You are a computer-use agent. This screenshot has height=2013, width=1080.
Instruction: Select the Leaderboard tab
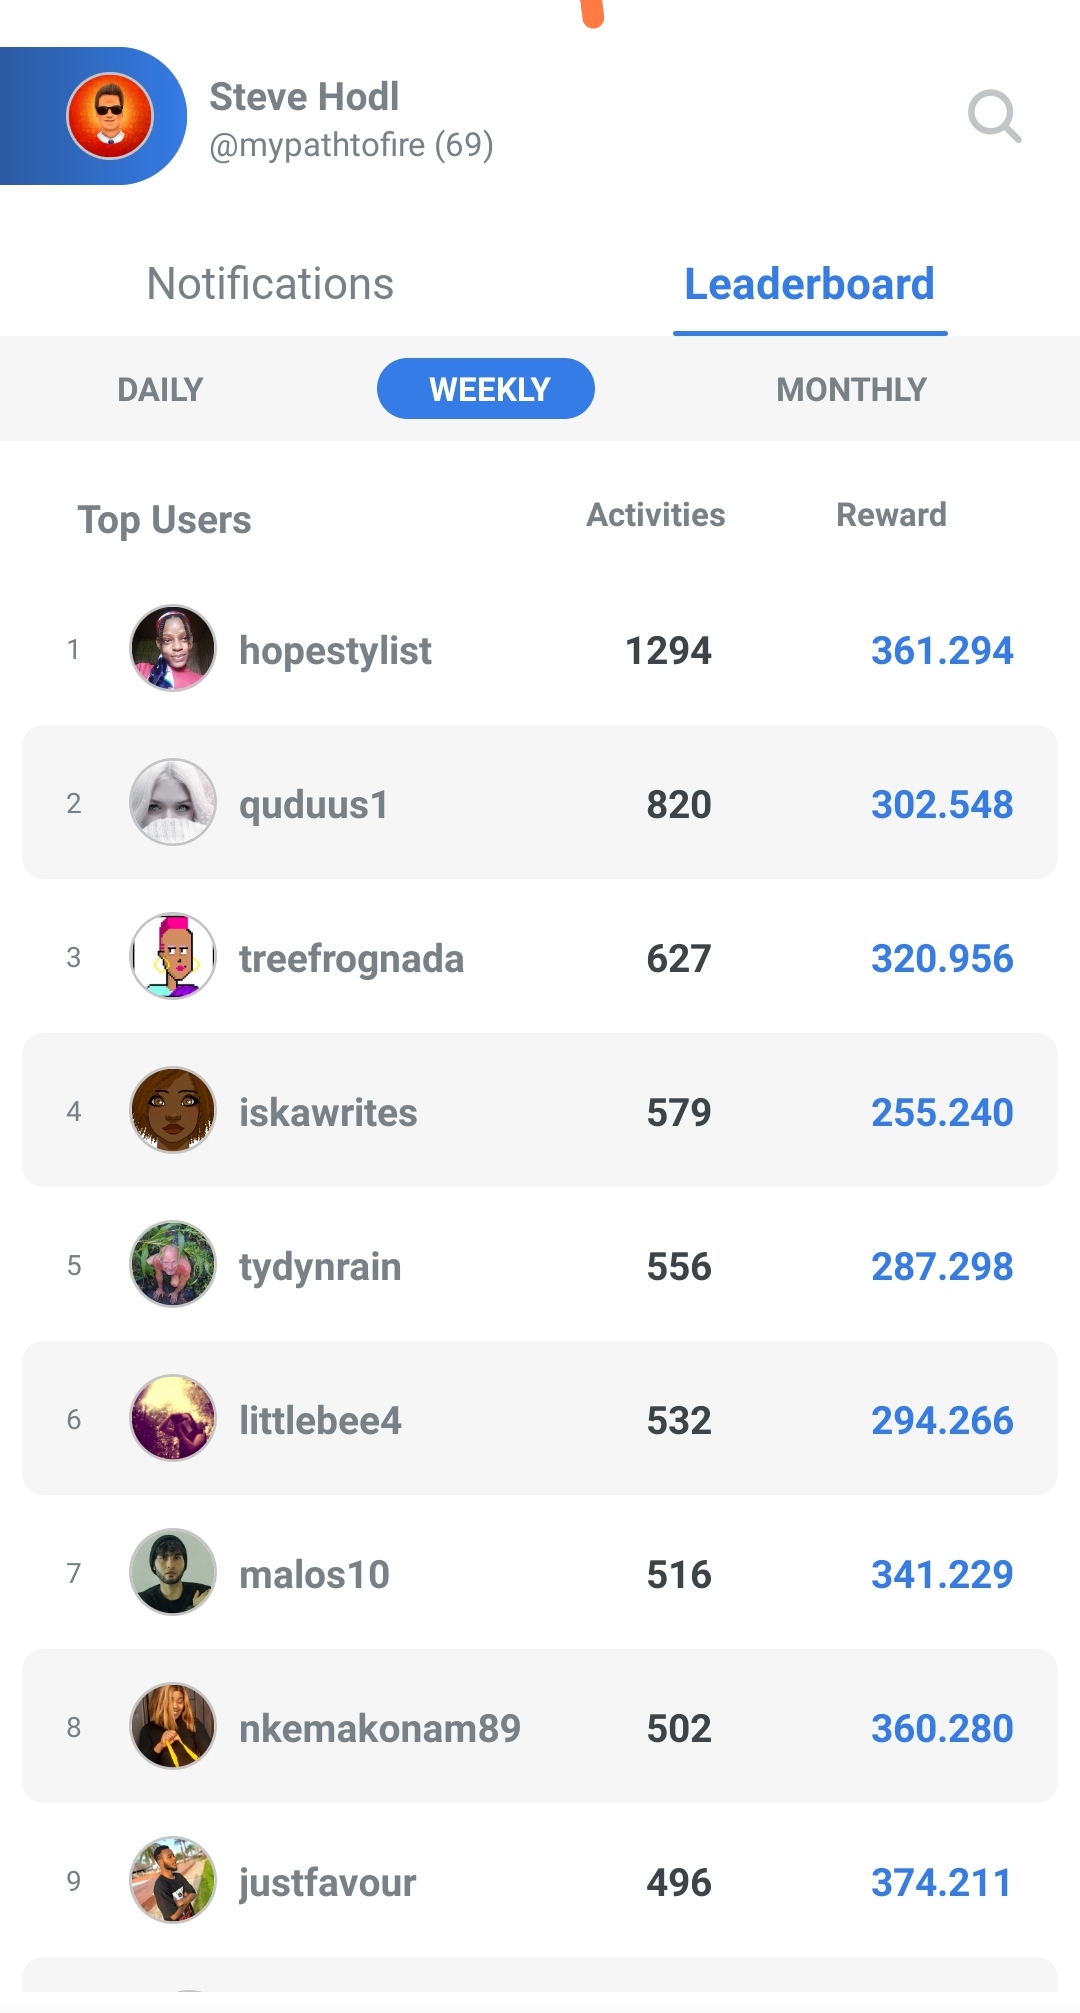[x=810, y=284]
